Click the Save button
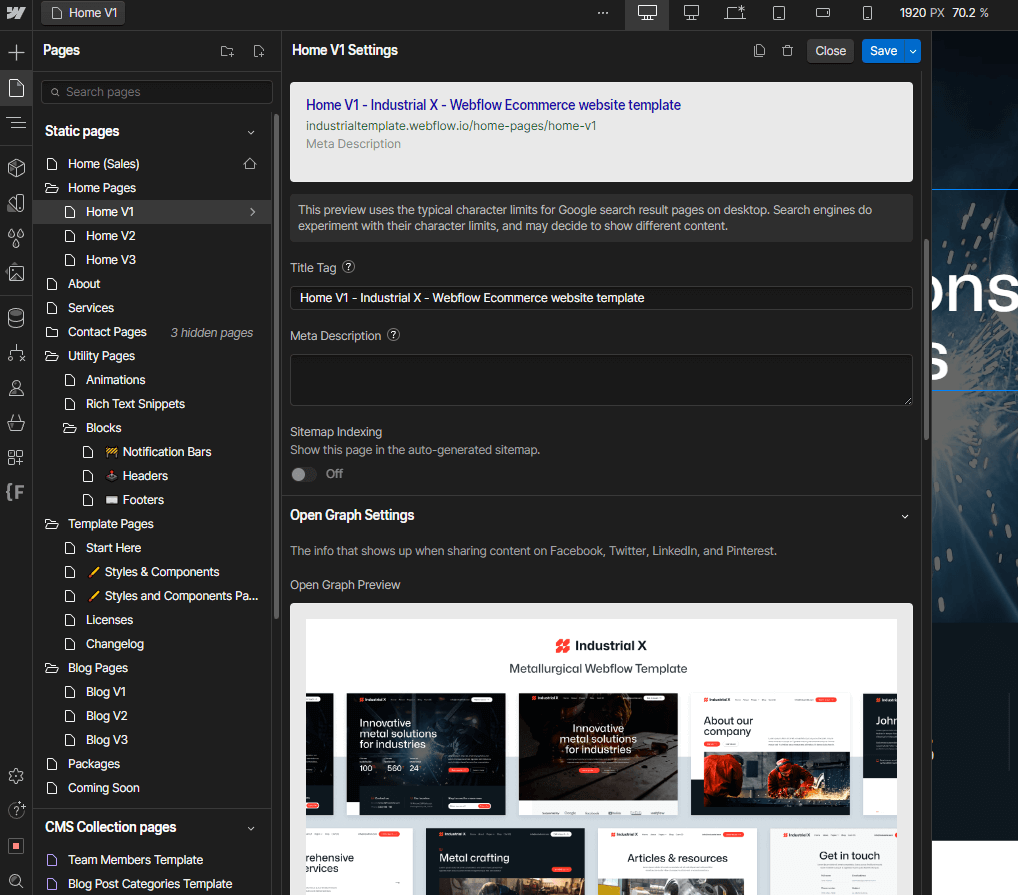This screenshot has width=1018, height=895. coord(883,50)
